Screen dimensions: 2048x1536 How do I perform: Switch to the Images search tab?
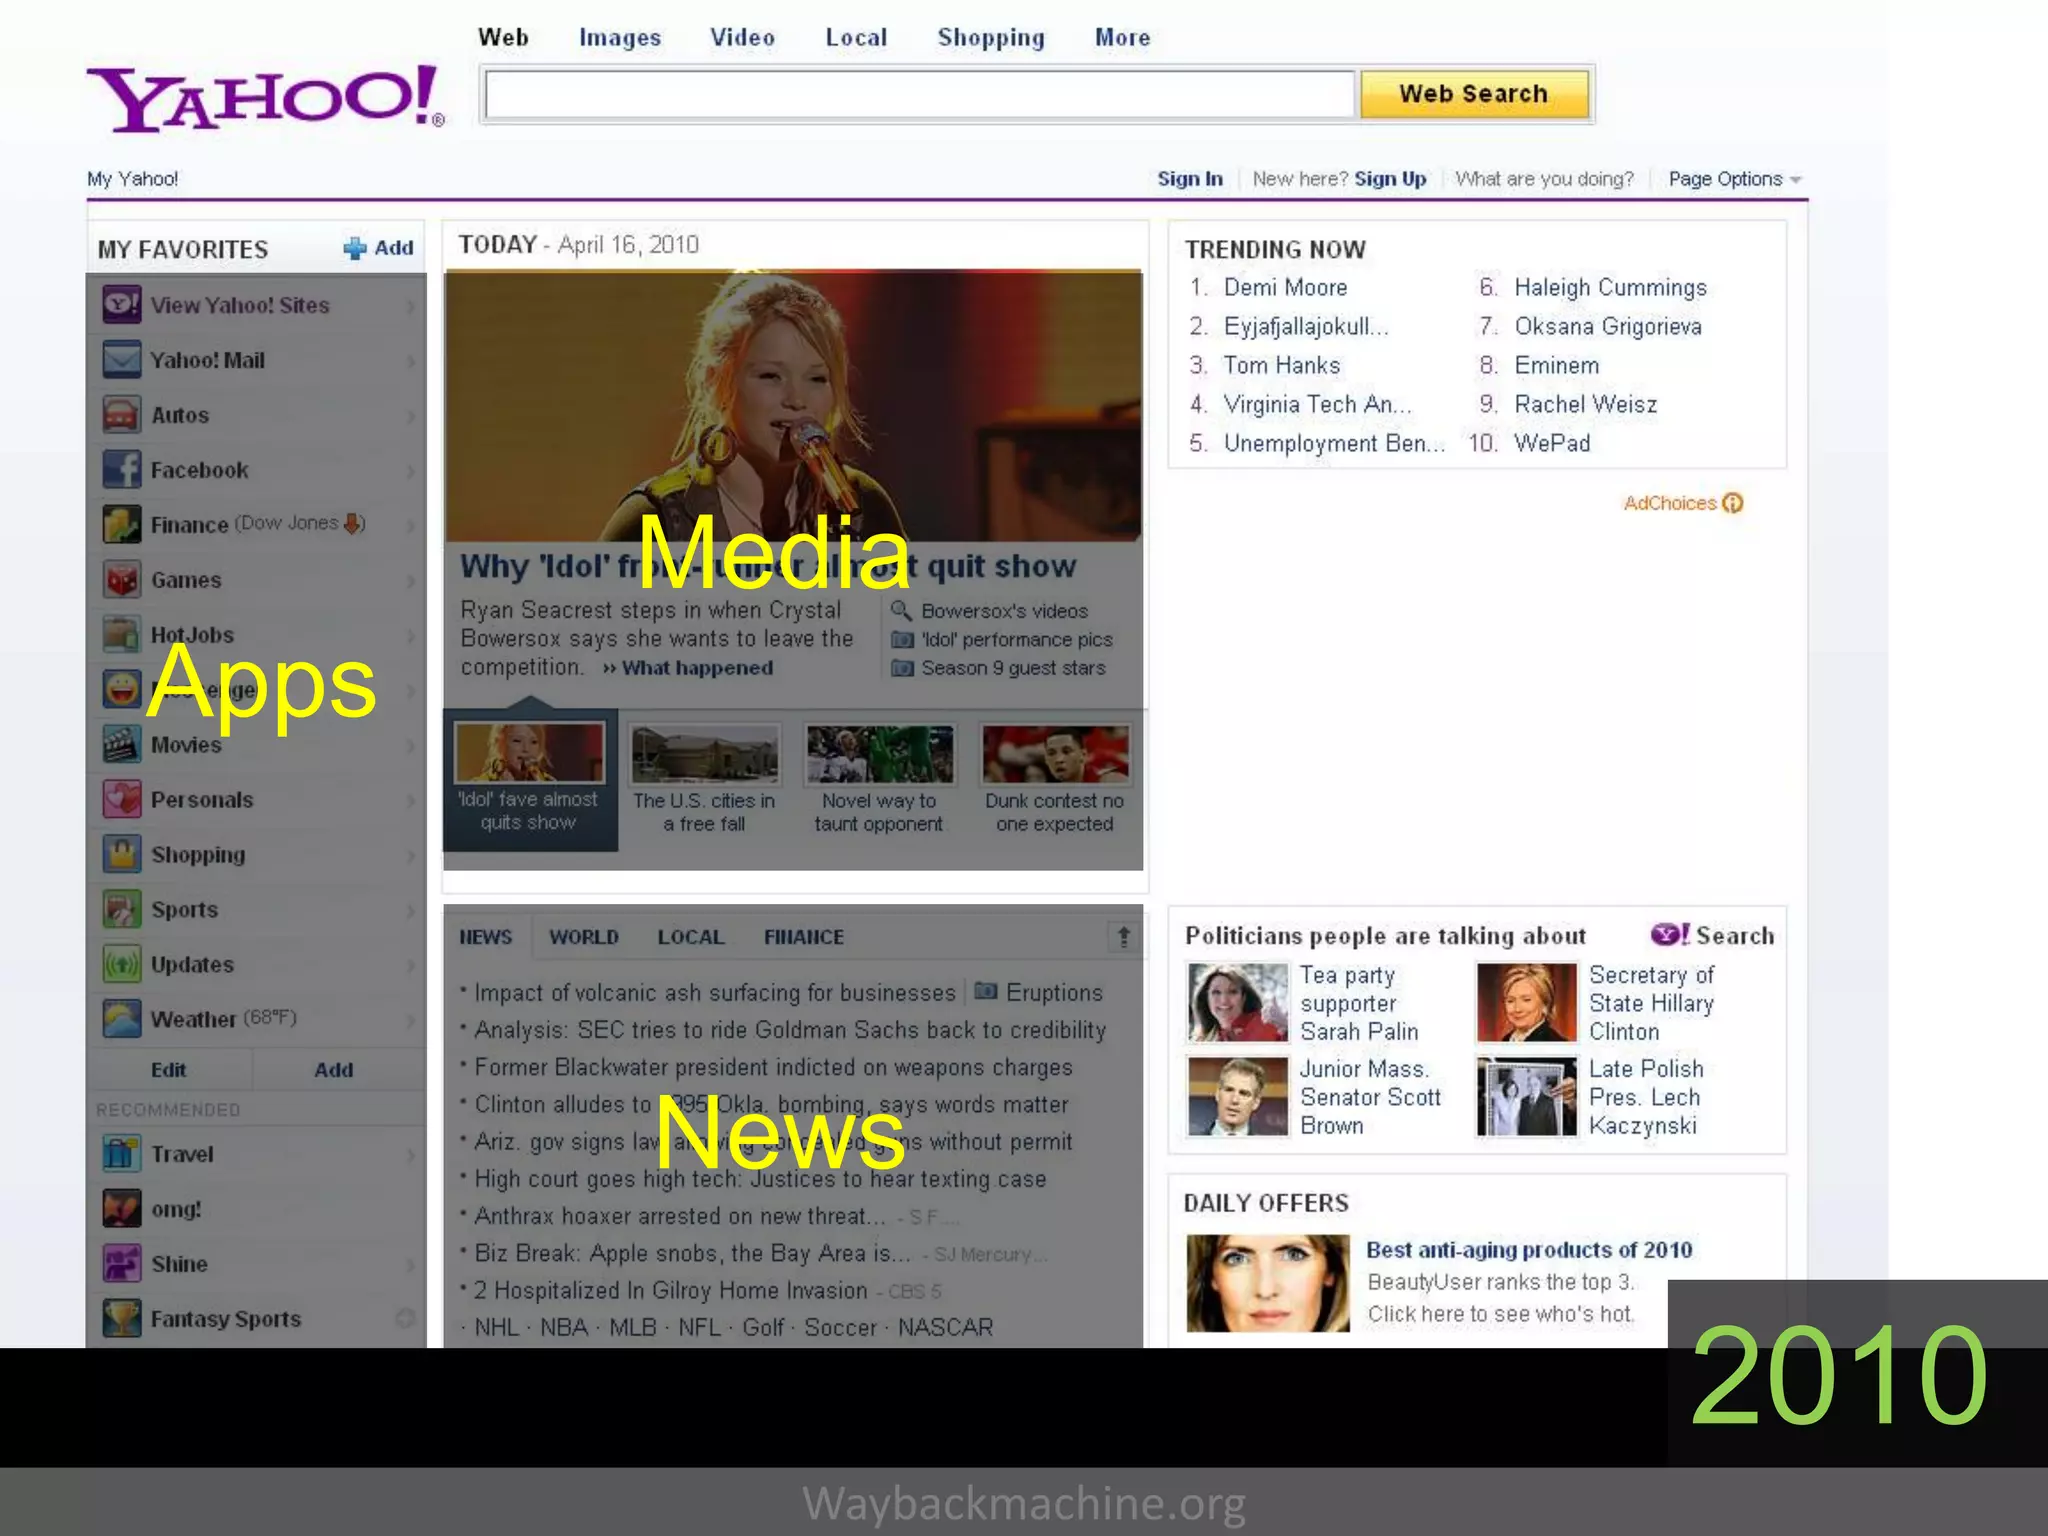[x=620, y=38]
